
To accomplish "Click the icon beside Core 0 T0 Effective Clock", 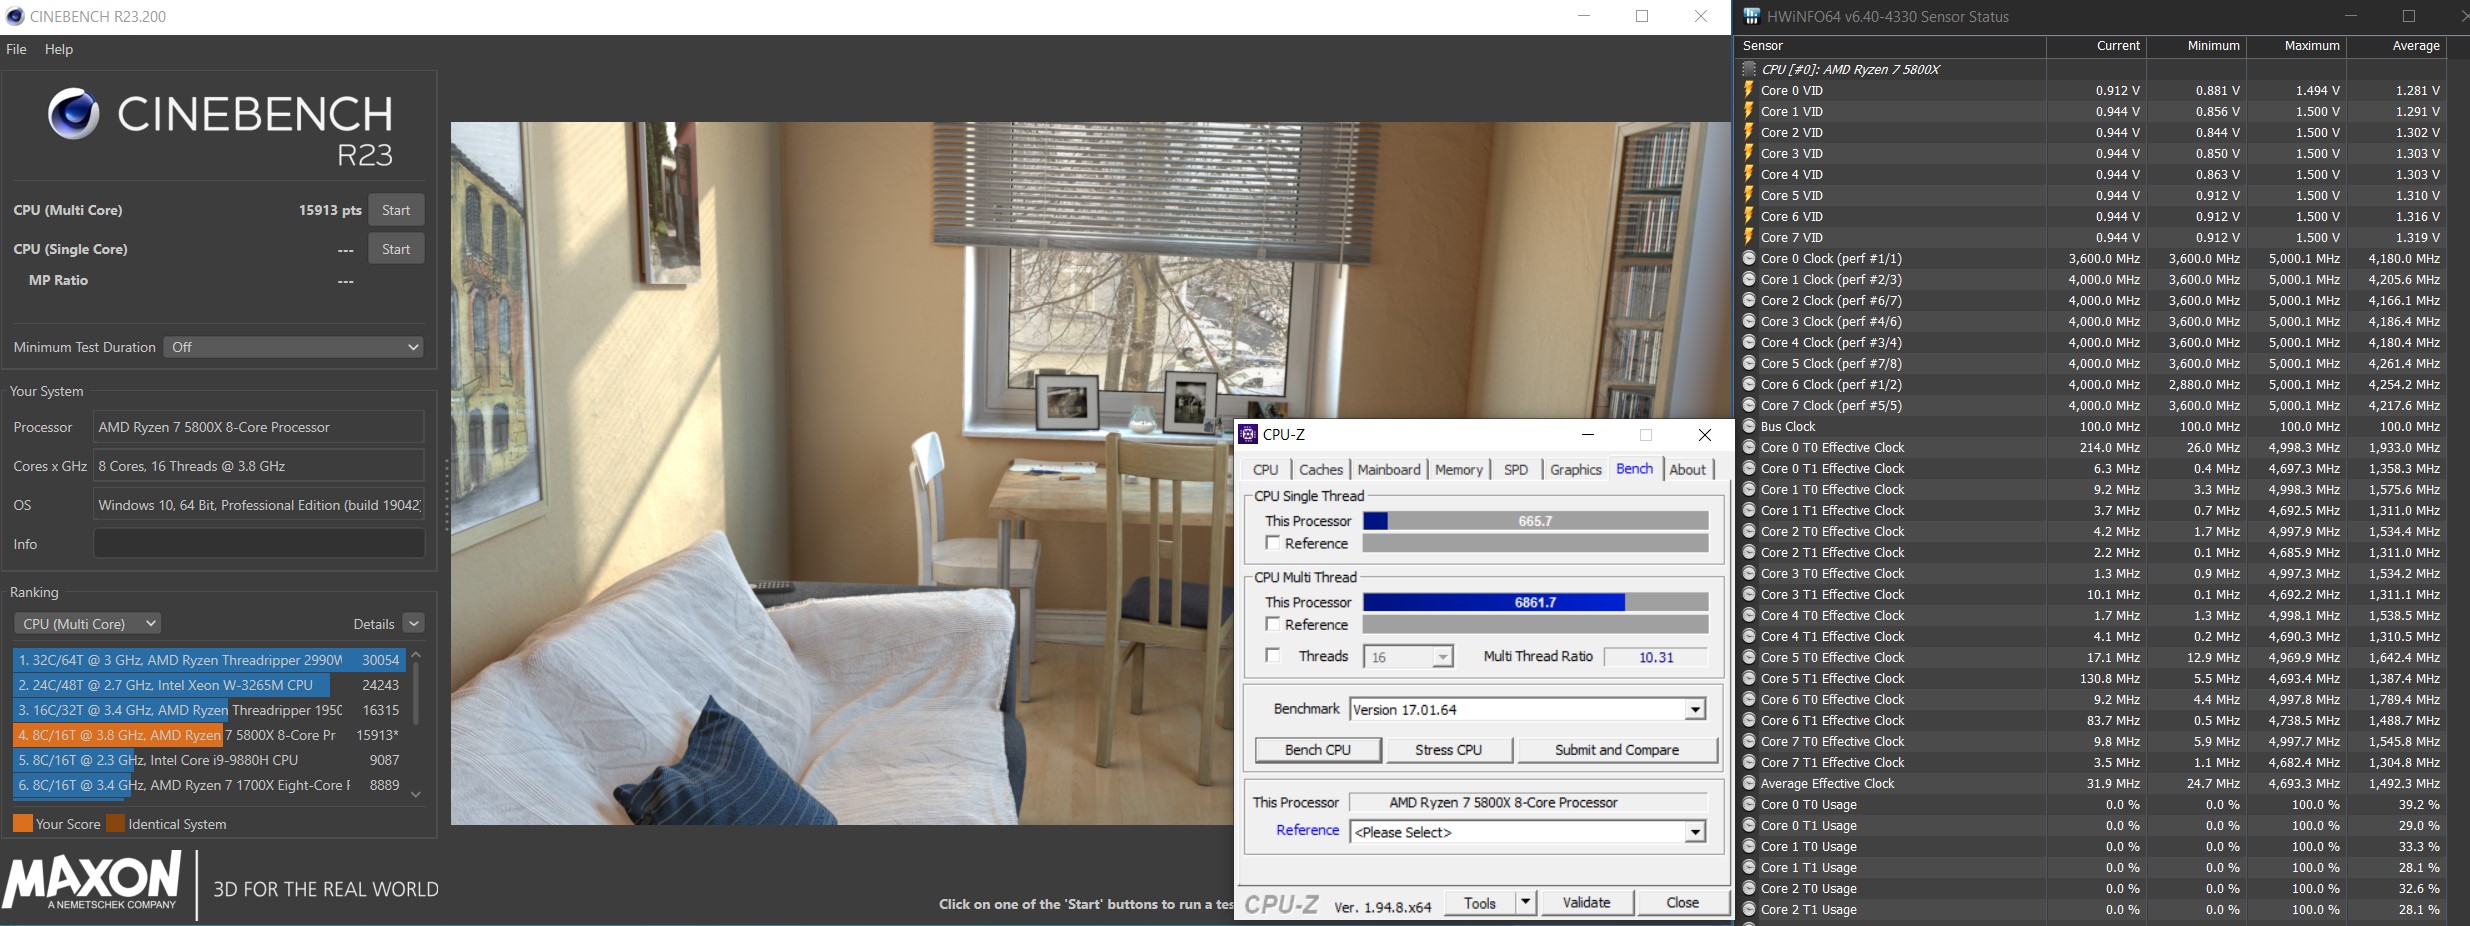I will click(1749, 447).
